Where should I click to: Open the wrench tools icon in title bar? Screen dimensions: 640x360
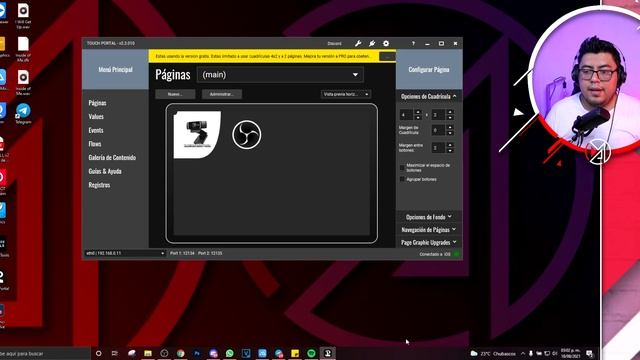pos(358,43)
